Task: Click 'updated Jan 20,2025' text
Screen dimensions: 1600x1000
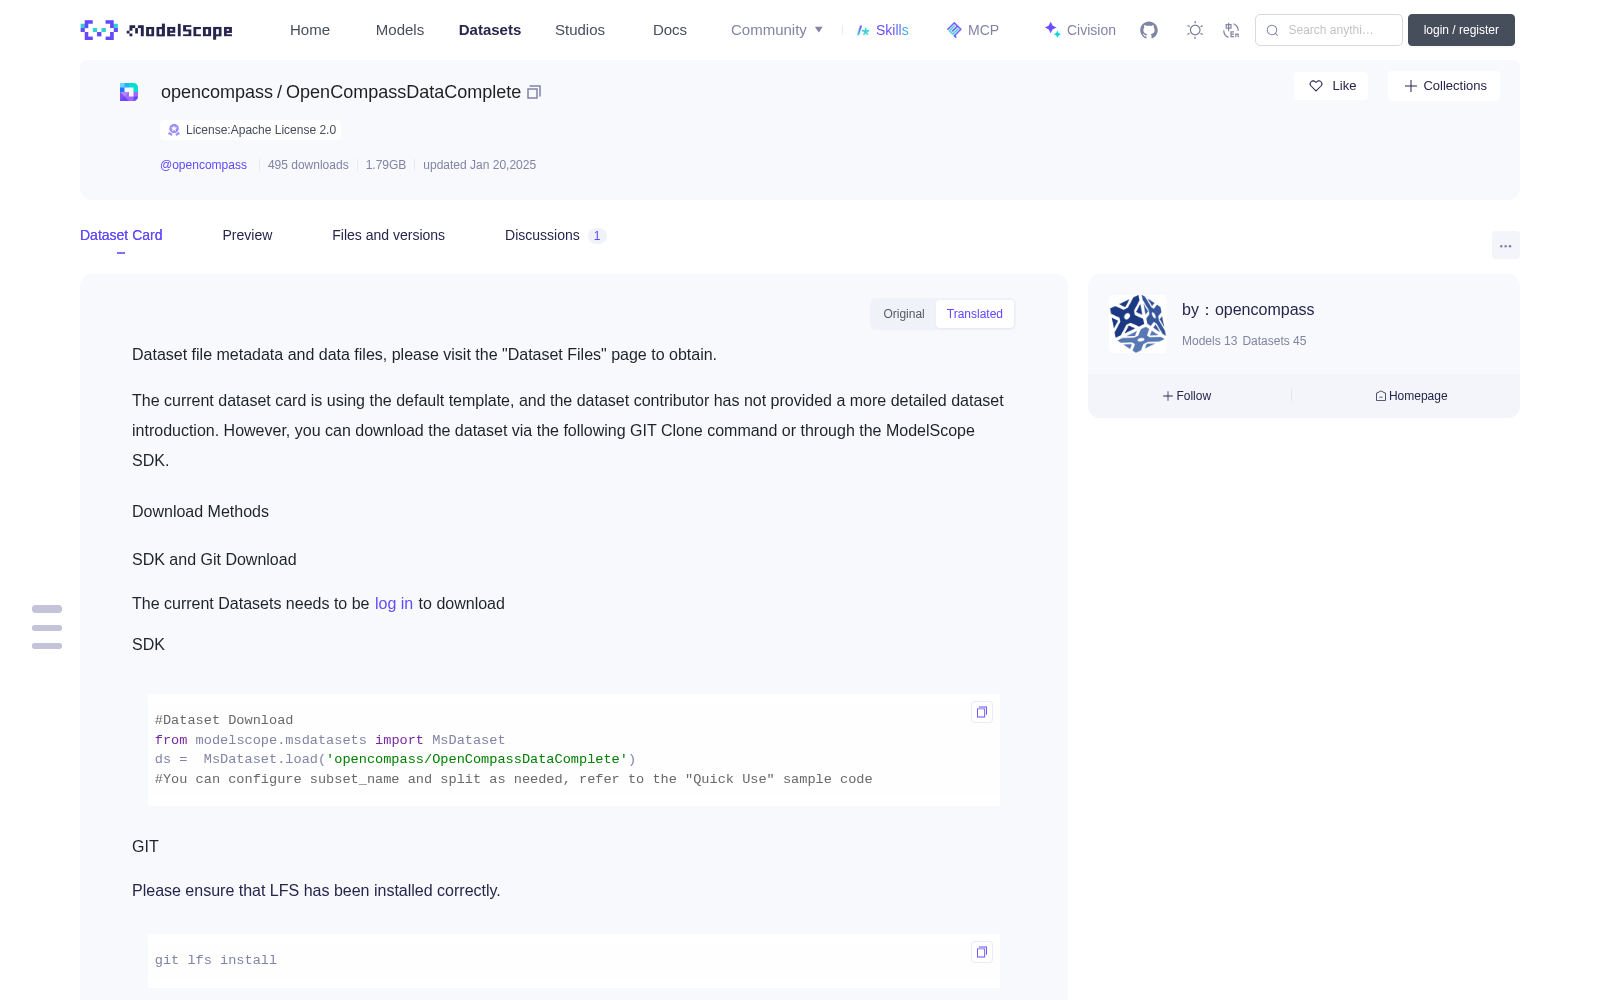Action: [x=479, y=165]
